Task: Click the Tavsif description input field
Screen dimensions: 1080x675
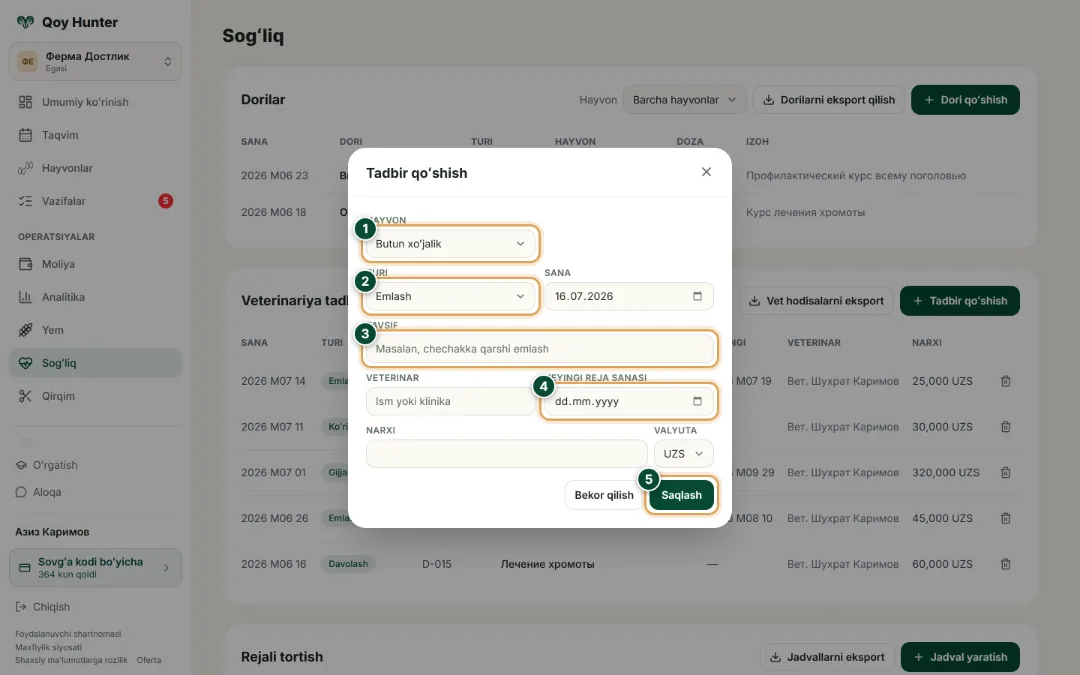Action: pyautogui.click(x=540, y=349)
